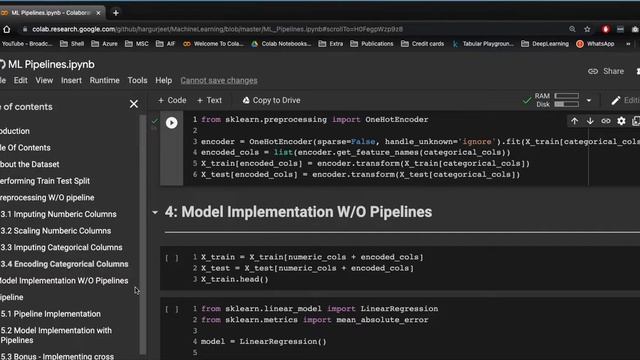Image resolution: width=640 pixels, height=360 pixels.
Task: Click the Share button
Action: click(x=606, y=71)
